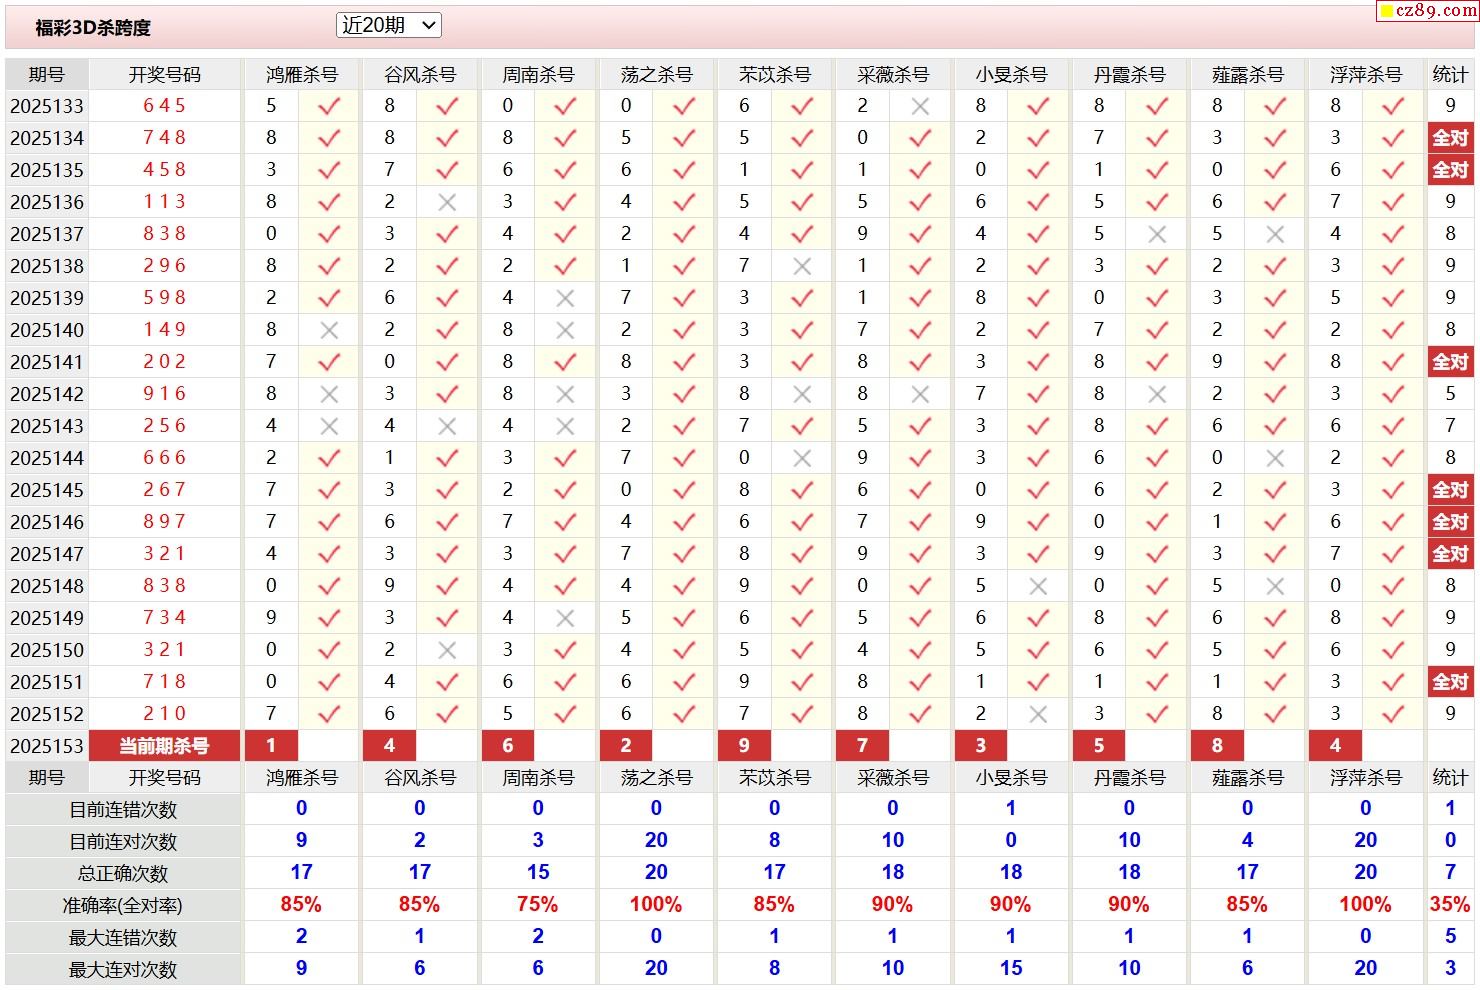
Task: Click the 统计 value 5 in row 2025142
Action: click(x=1450, y=394)
